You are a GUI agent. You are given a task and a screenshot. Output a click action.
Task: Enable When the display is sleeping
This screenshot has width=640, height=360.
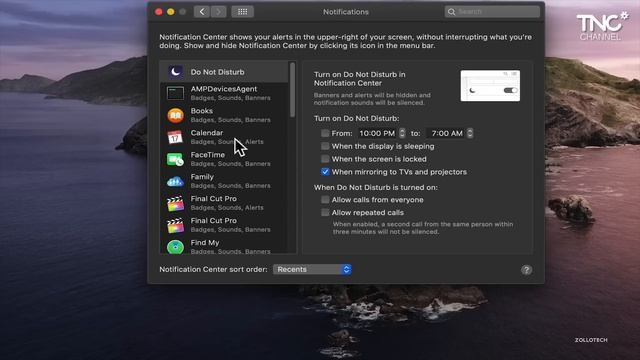click(x=325, y=146)
